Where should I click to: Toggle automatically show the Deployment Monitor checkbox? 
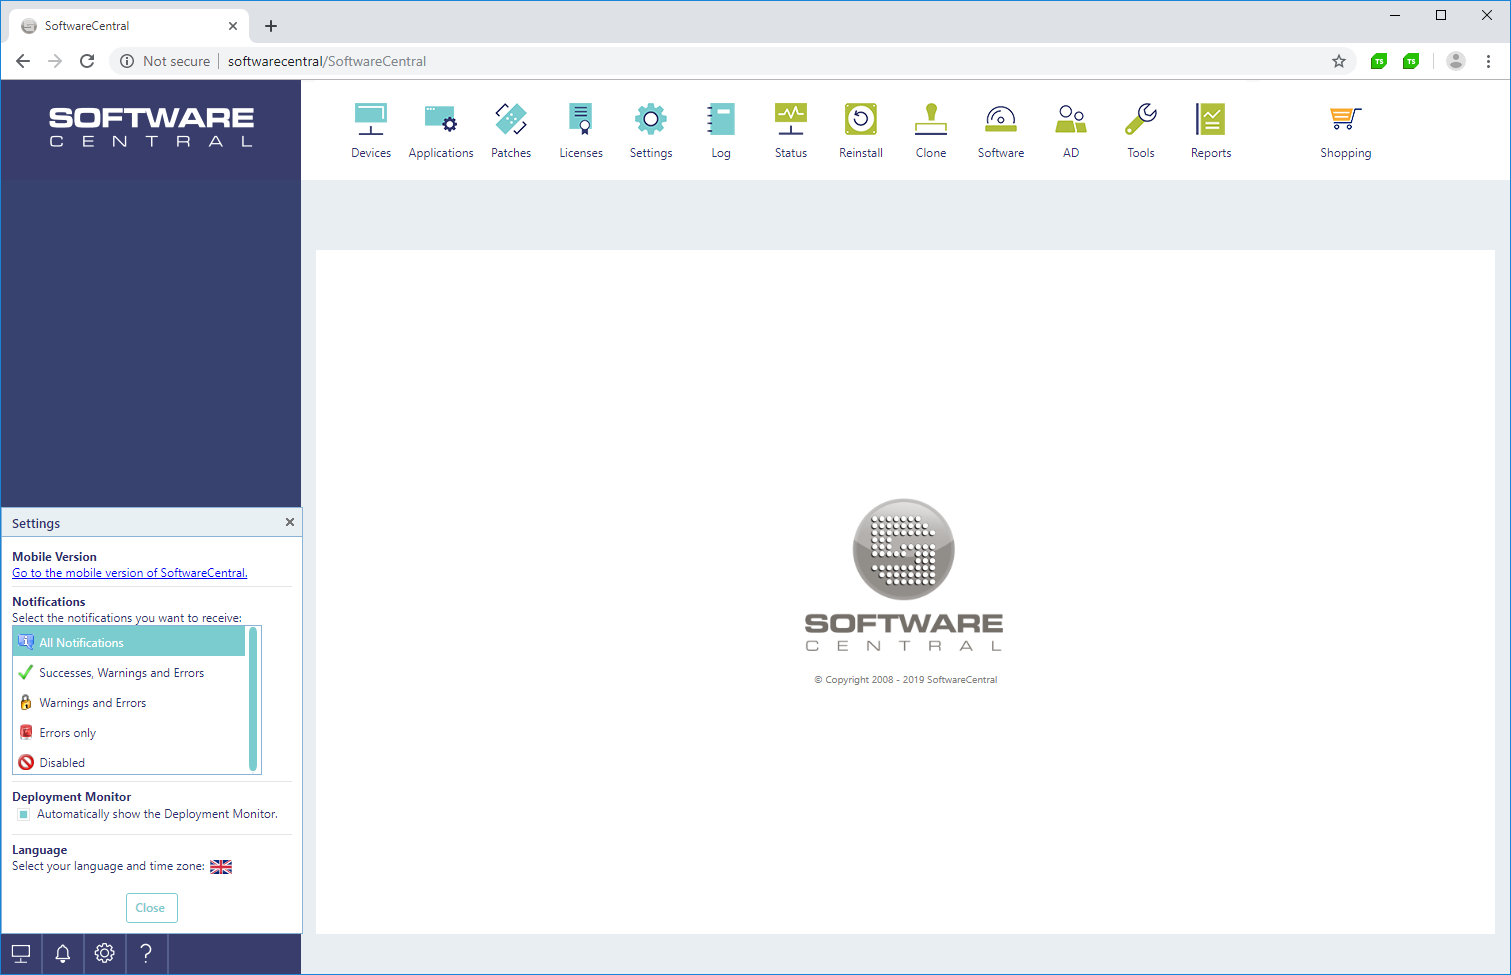(x=24, y=815)
